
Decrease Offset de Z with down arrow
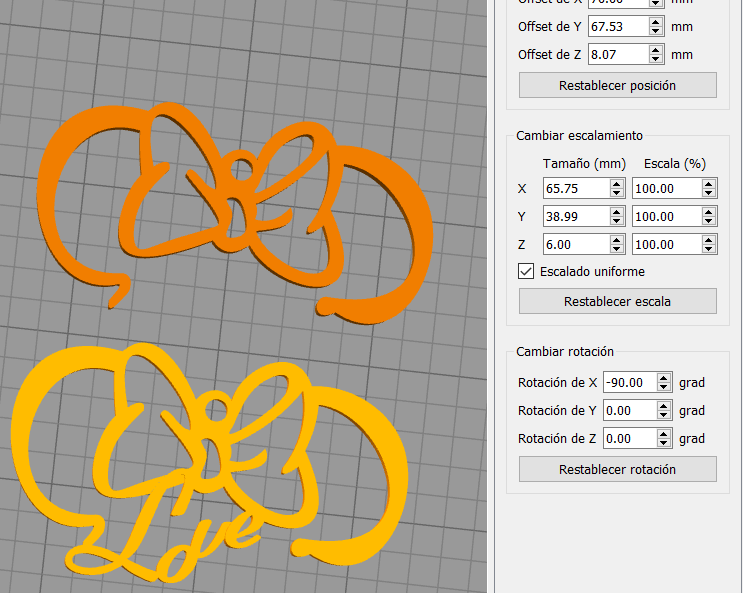[656, 59]
